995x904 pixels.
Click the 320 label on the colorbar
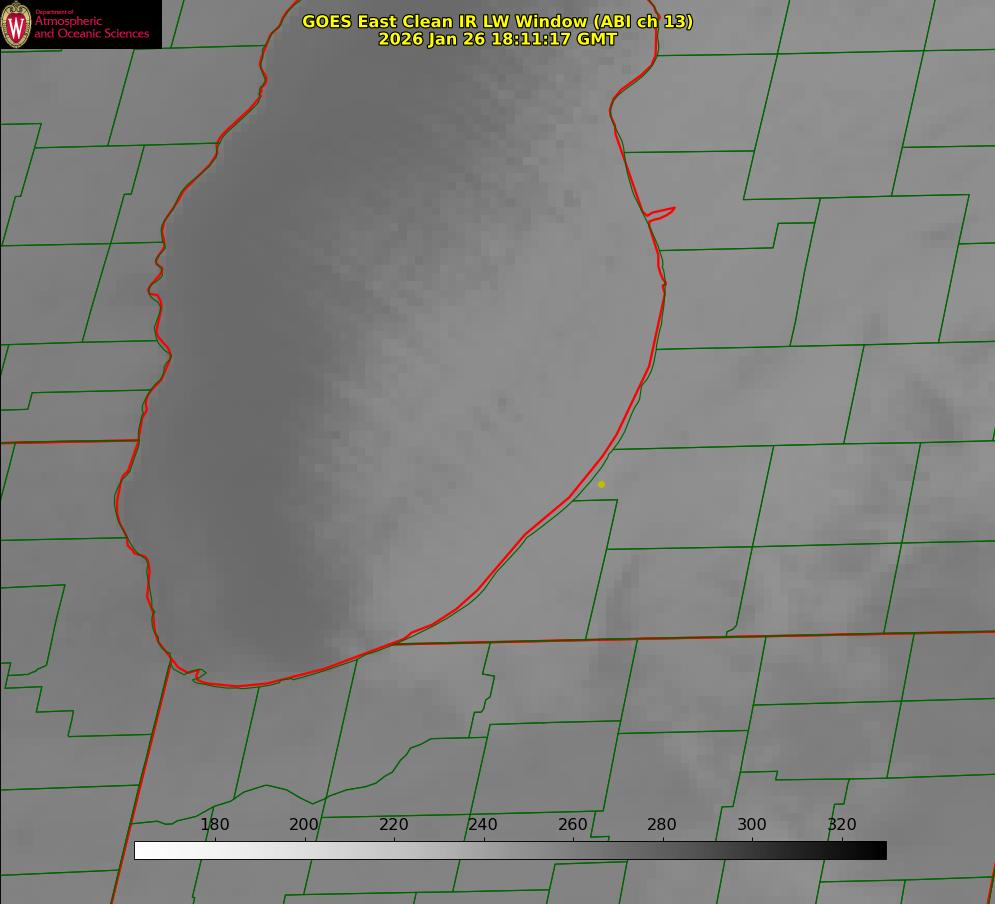[842, 825]
